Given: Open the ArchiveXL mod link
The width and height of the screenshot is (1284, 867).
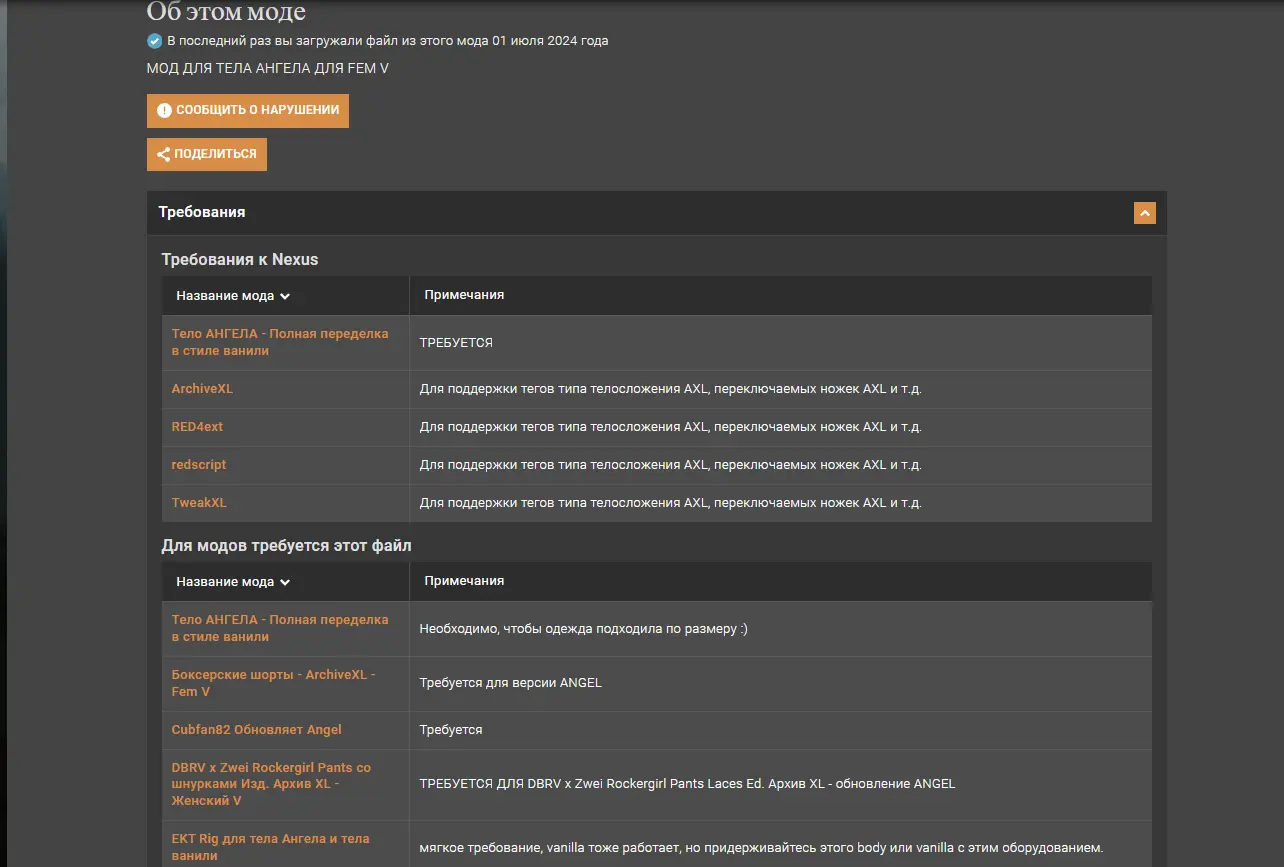Looking at the screenshot, I should (x=202, y=389).
